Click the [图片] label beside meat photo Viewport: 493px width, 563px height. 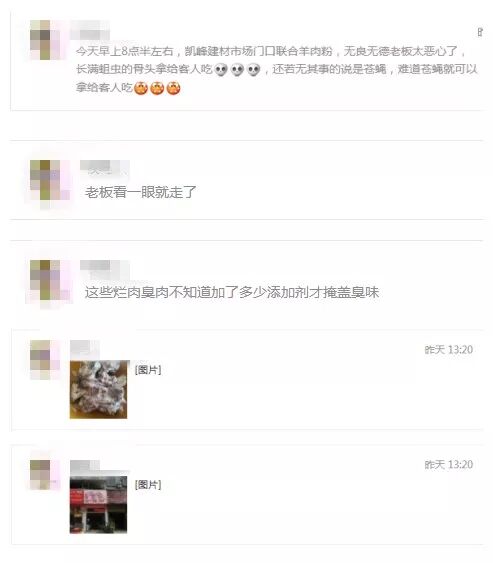pos(148,370)
